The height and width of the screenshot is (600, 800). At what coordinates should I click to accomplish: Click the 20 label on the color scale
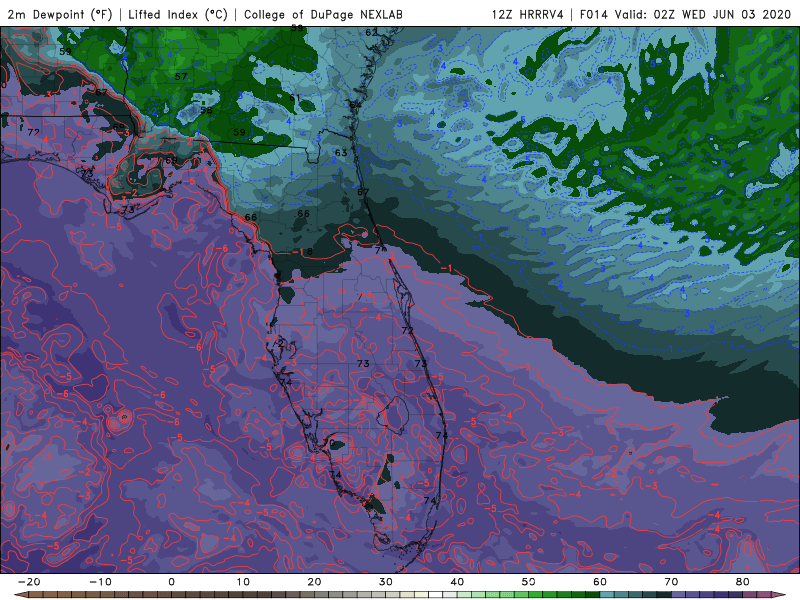(x=314, y=582)
